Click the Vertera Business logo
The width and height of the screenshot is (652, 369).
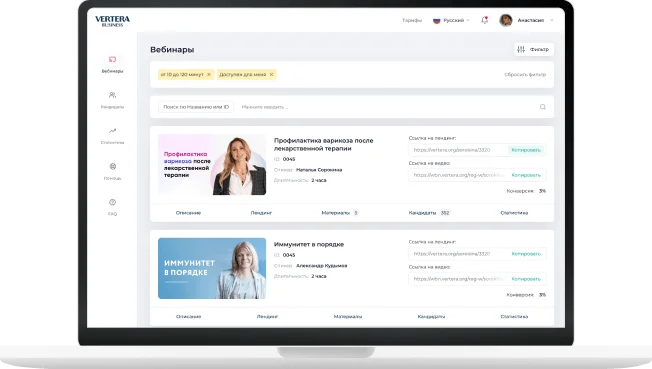coord(112,21)
